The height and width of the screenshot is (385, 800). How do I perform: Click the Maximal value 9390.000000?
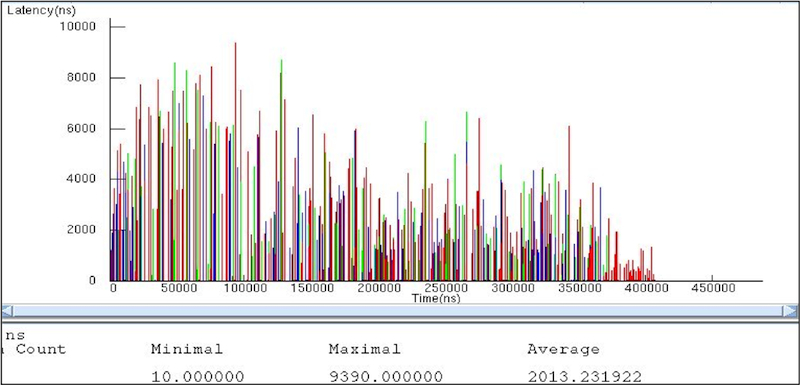pos(386,377)
